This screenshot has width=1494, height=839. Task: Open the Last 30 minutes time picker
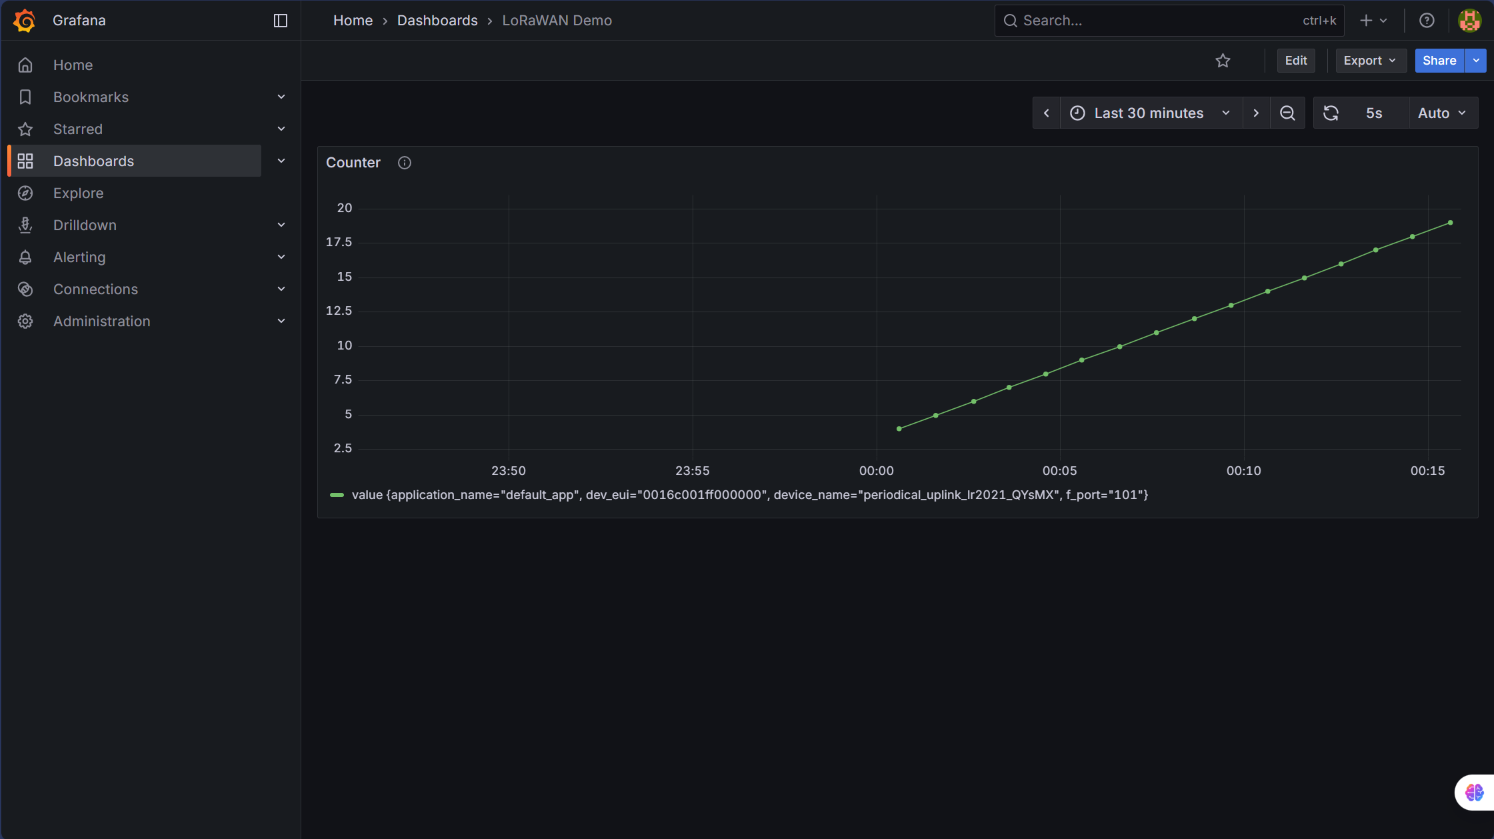(1150, 113)
